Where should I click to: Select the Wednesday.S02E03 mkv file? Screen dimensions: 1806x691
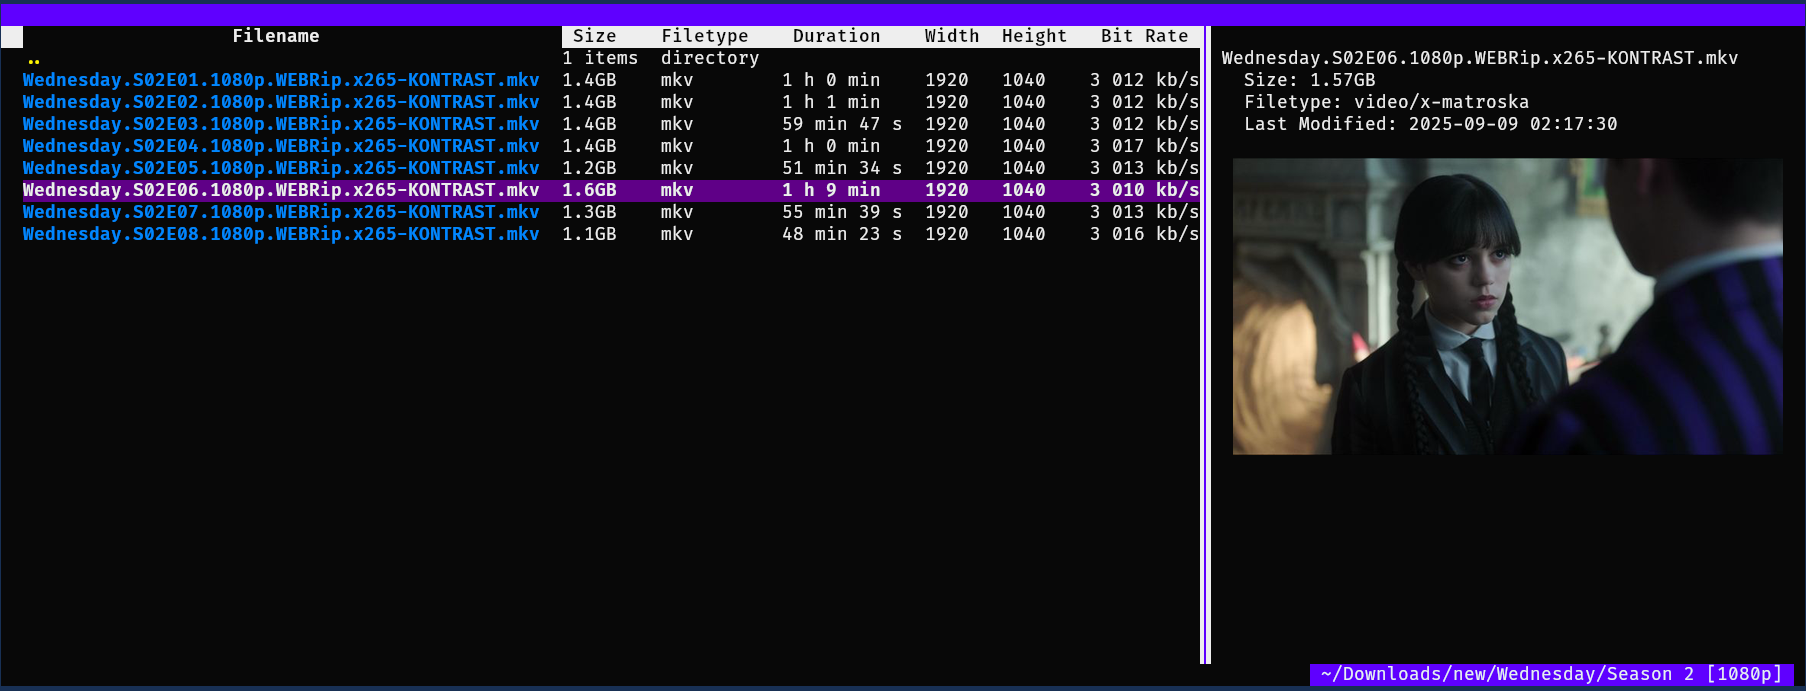[281, 124]
